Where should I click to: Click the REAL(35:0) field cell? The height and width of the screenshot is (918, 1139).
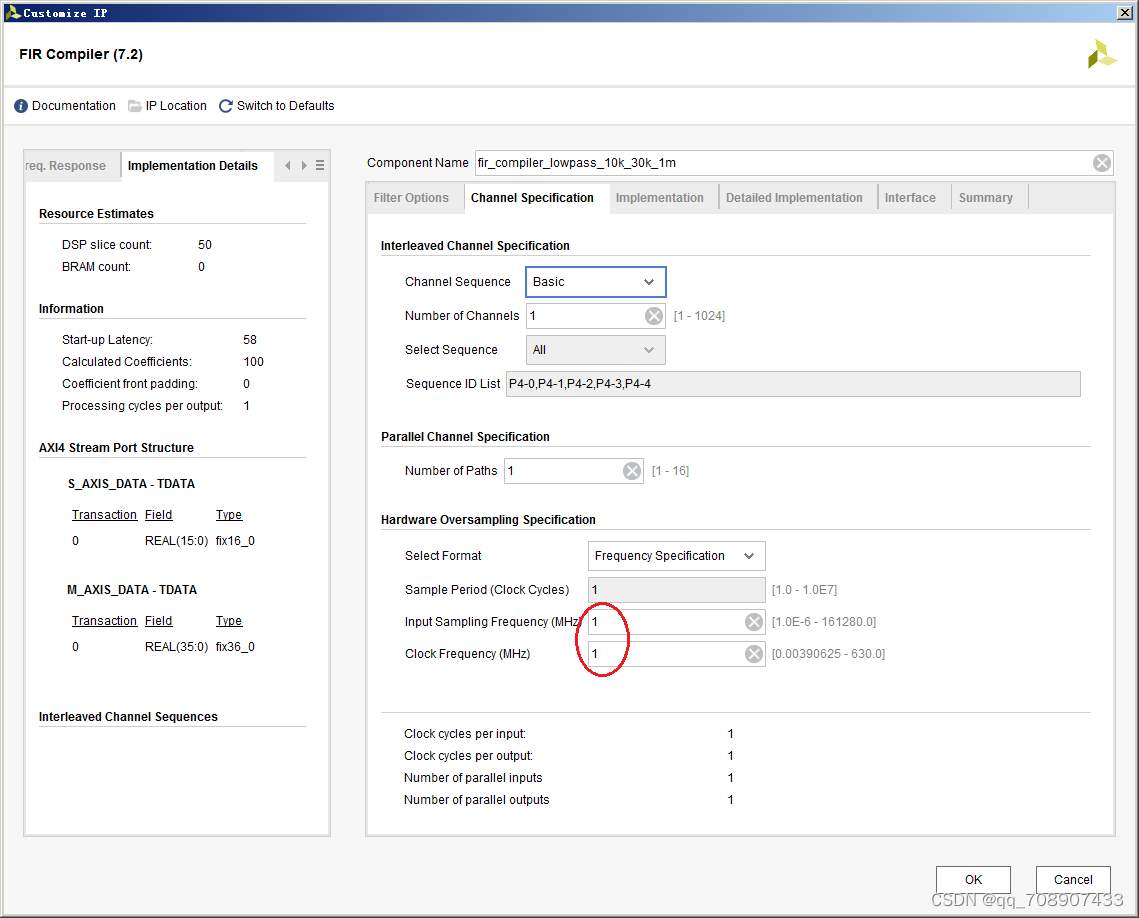pos(177,647)
